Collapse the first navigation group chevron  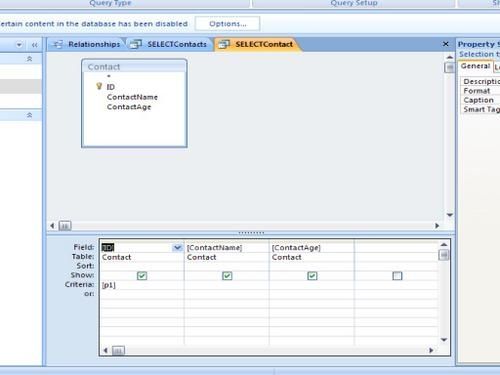click(x=29, y=59)
